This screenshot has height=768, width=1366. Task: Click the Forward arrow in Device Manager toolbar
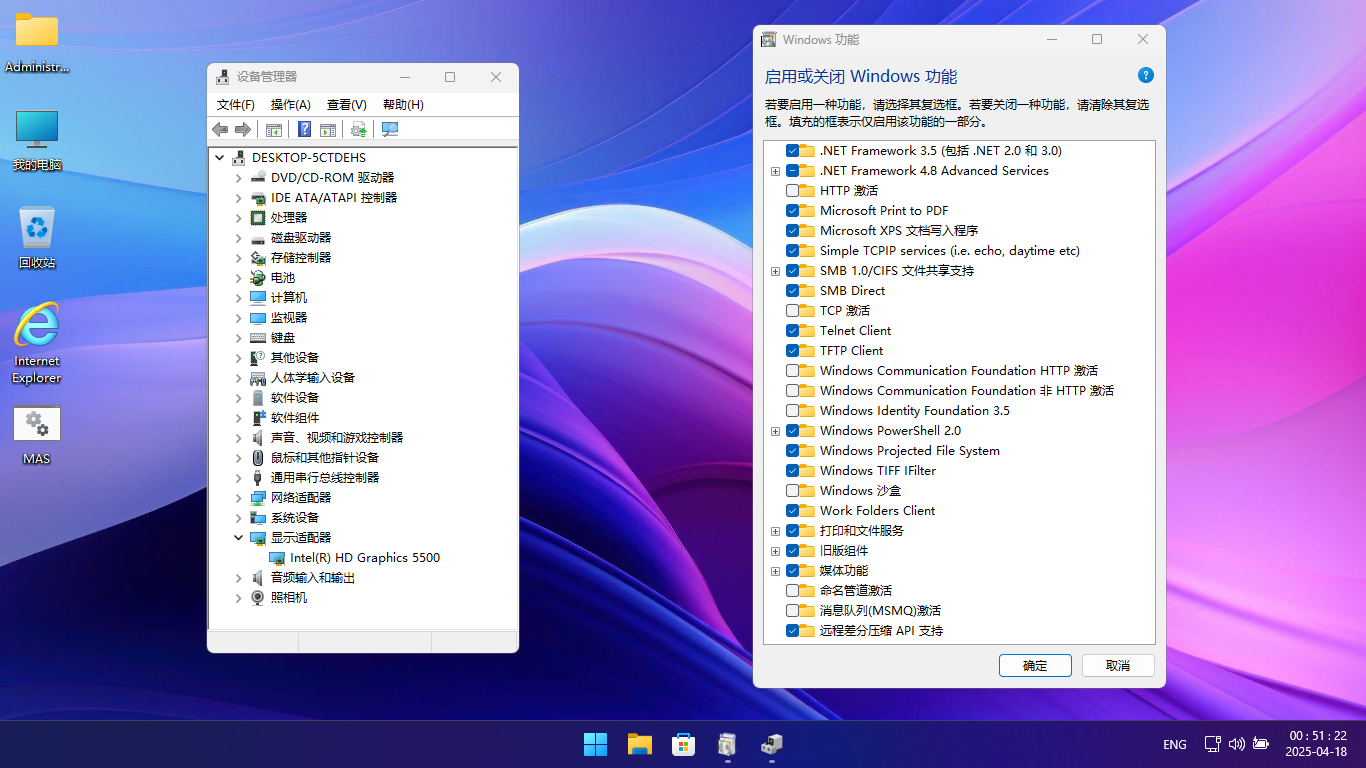click(242, 129)
